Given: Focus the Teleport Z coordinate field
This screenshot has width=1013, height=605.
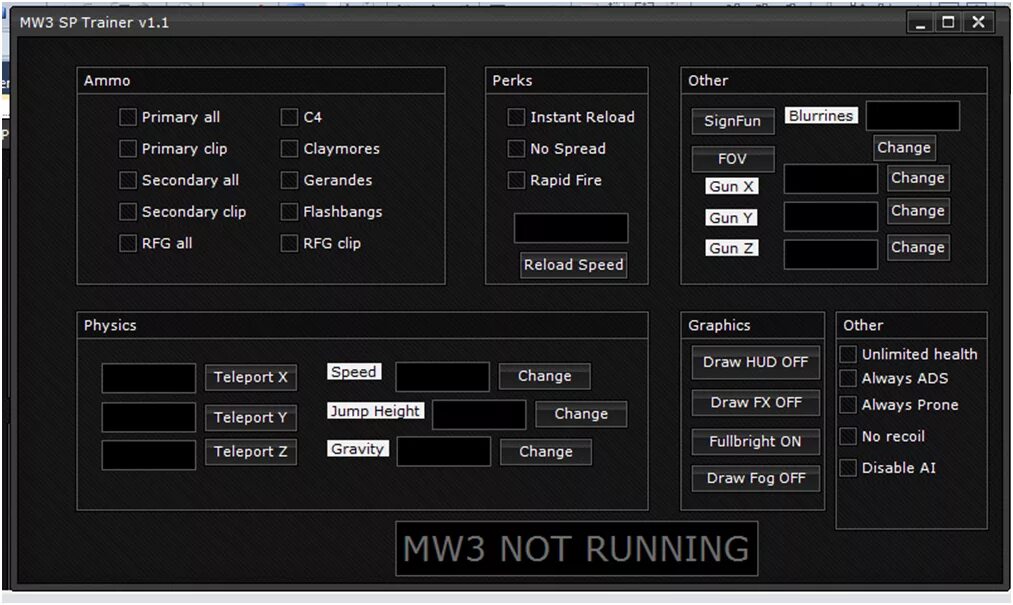Looking at the screenshot, I should pos(149,455).
